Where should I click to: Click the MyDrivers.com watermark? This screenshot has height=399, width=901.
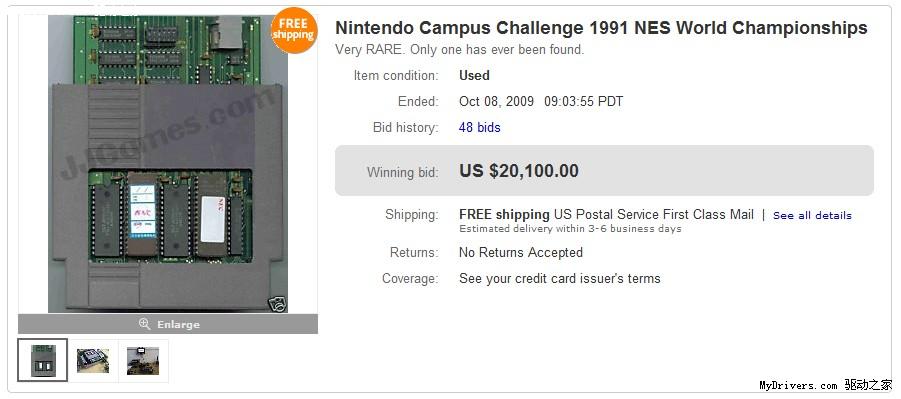pos(826,385)
